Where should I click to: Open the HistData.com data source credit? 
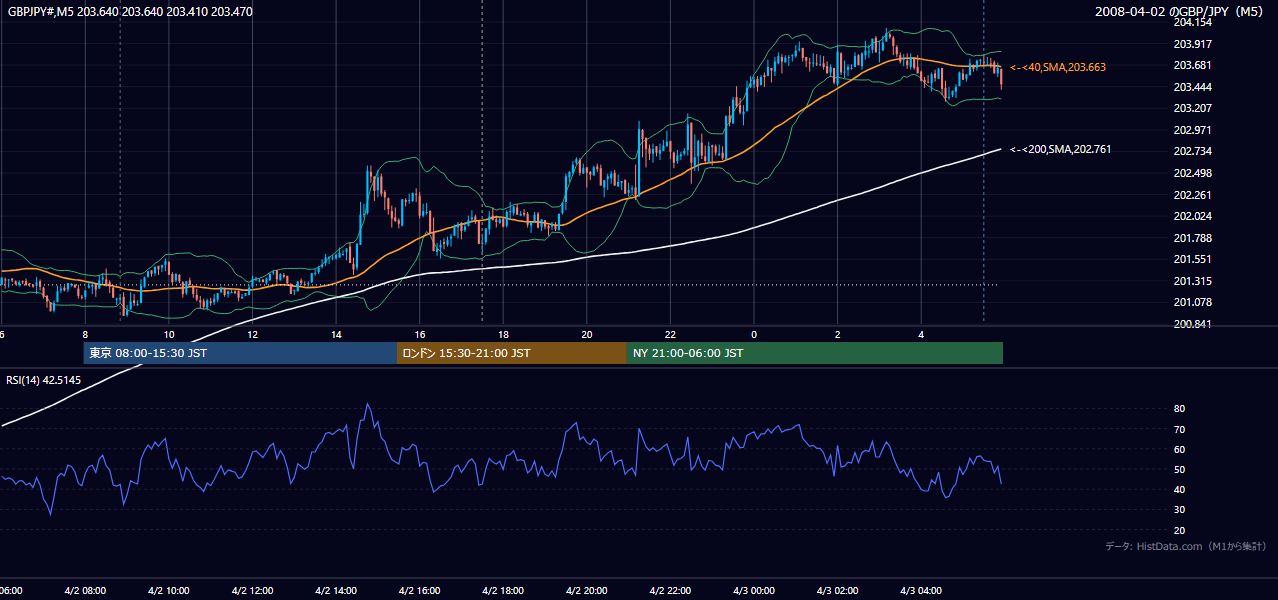click(x=1185, y=546)
